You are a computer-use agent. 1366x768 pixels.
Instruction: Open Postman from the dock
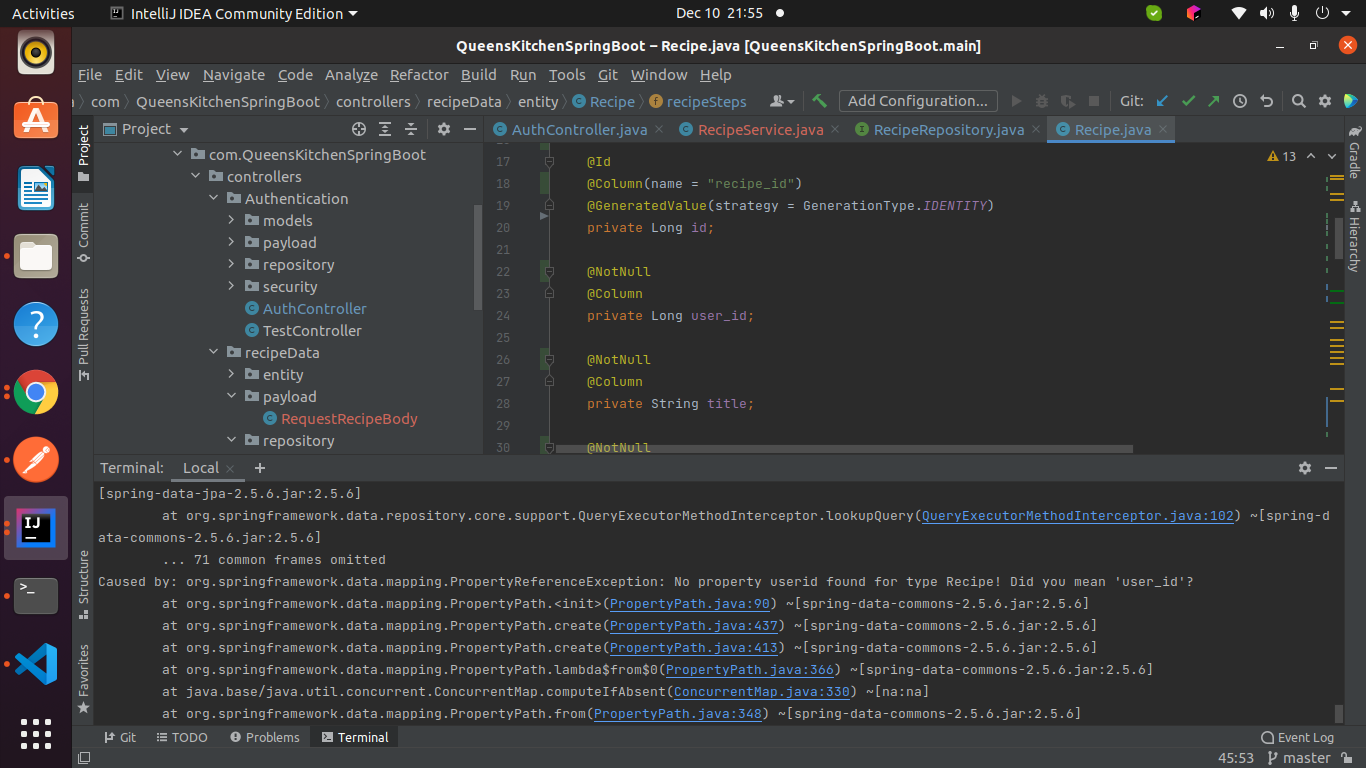pyautogui.click(x=36, y=460)
